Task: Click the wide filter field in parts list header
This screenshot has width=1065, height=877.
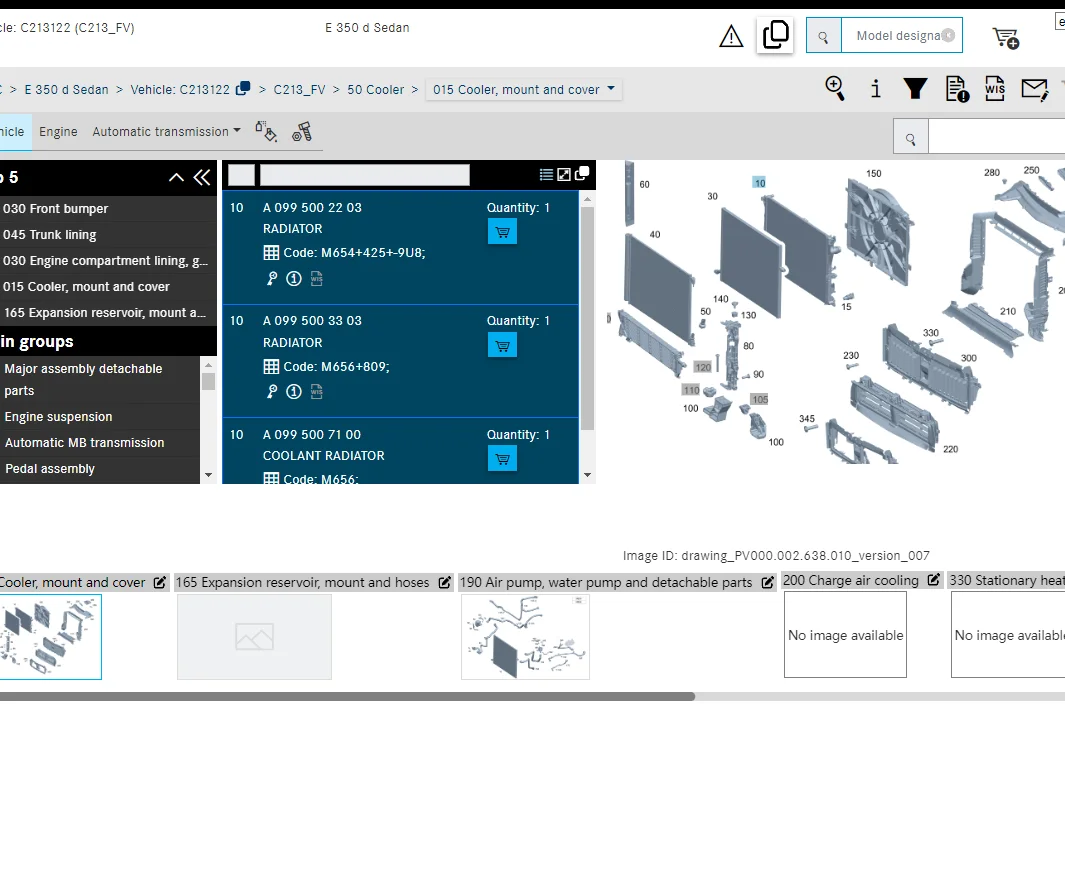Action: pyautogui.click(x=365, y=175)
